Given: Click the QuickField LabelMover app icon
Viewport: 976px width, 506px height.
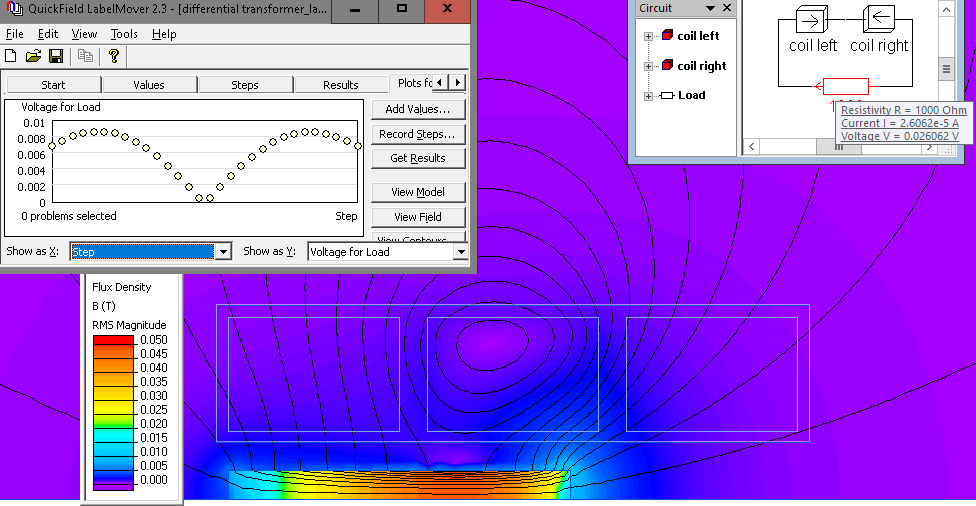Looking at the screenshot, I should [14, 9].
